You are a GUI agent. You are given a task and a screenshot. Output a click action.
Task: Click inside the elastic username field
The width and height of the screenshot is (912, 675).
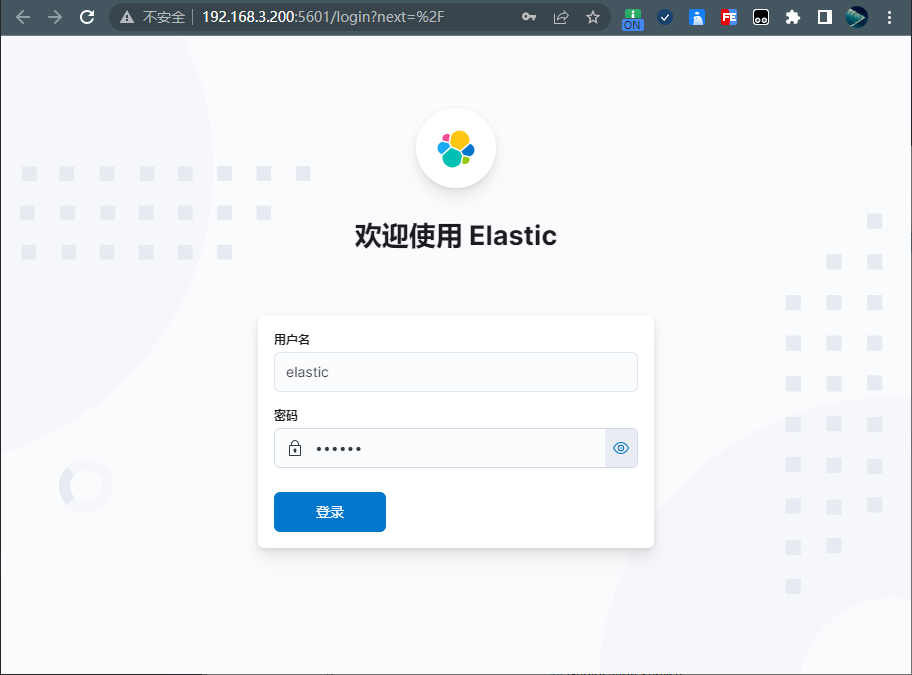coord(456,372)
